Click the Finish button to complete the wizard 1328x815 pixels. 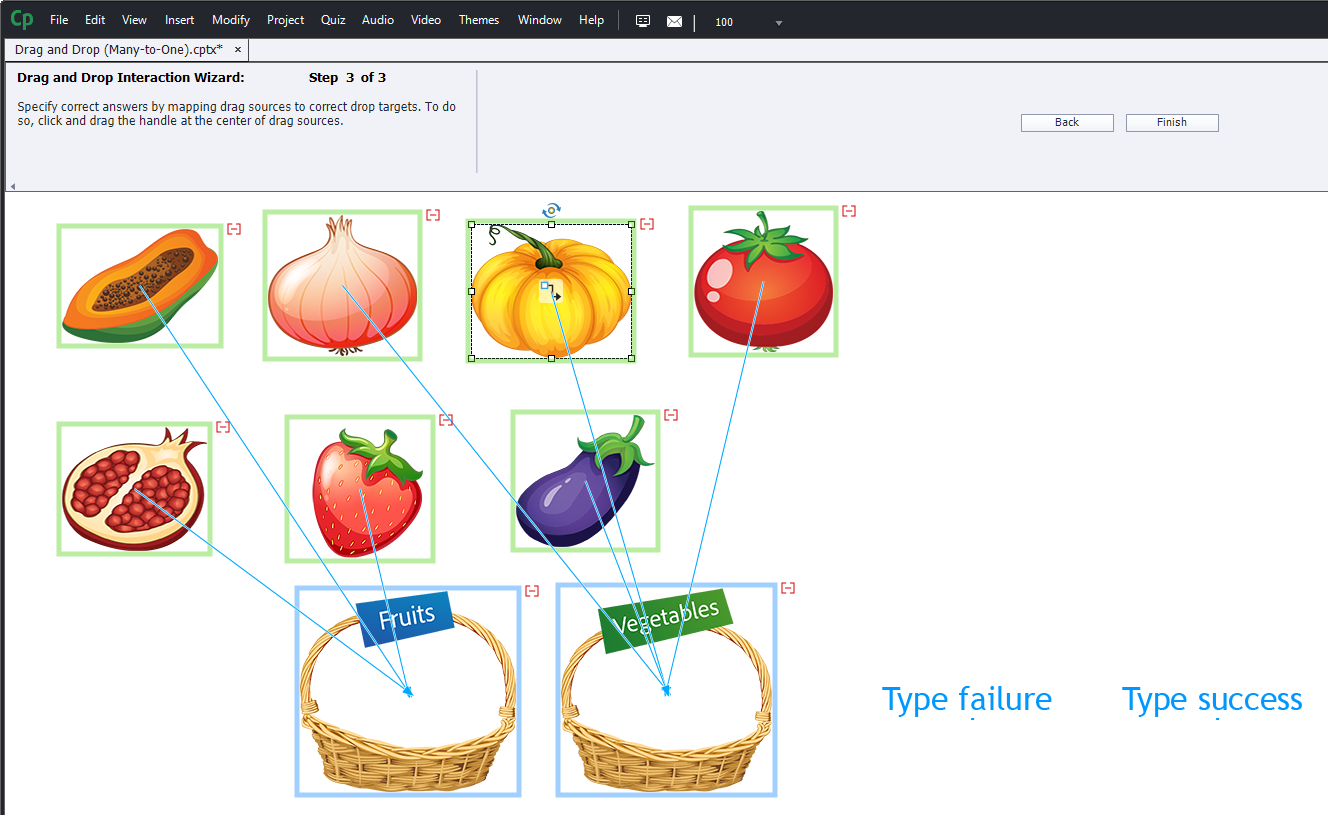click(x=1171, y=122)
